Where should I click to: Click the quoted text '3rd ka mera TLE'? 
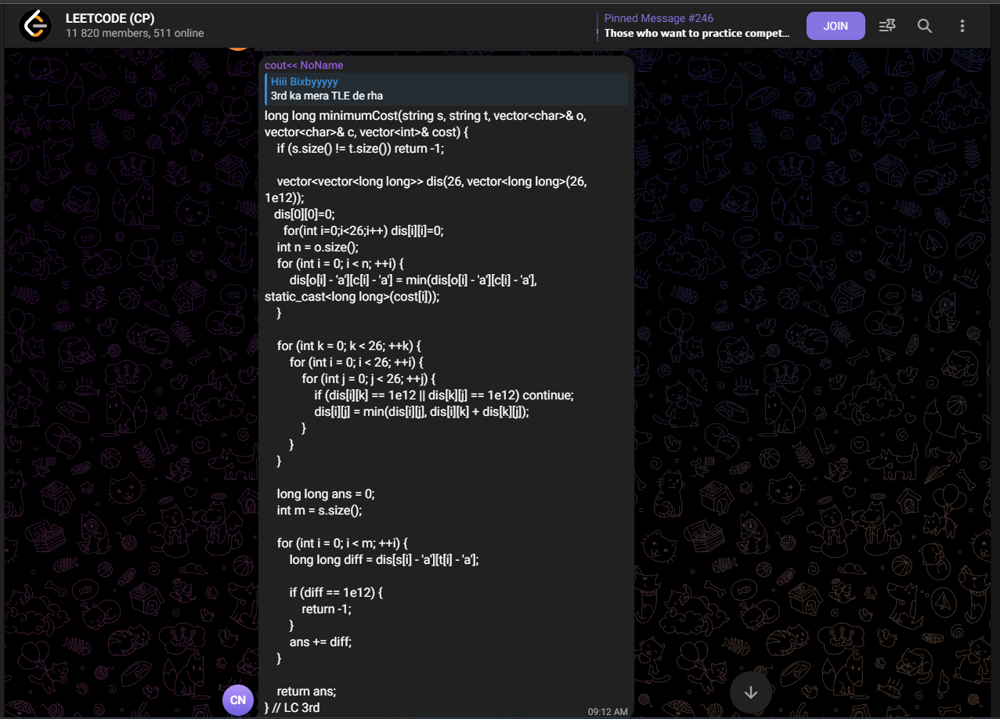[x=326, y=96]
